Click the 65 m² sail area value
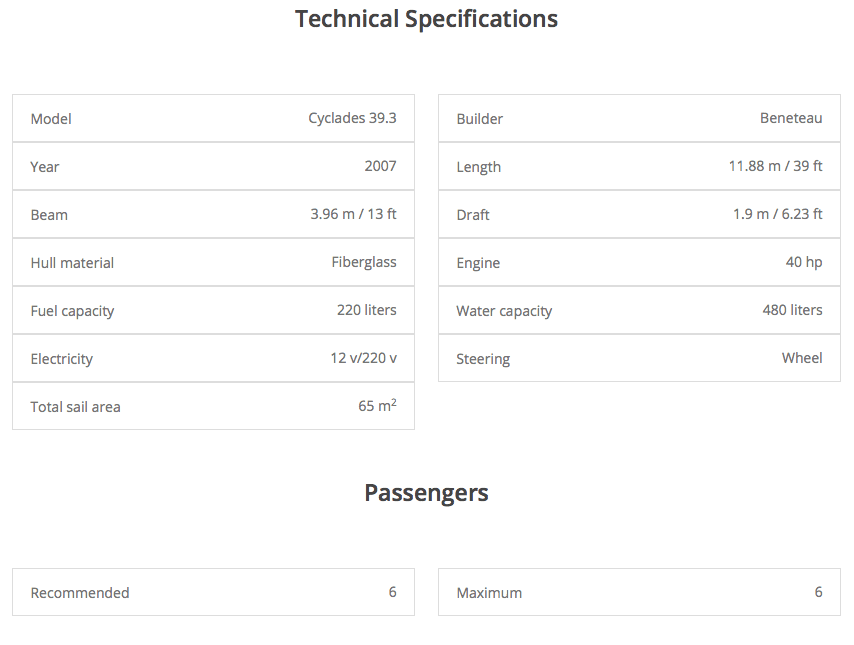Screen dimensions: 854x645 coord(377,406)
